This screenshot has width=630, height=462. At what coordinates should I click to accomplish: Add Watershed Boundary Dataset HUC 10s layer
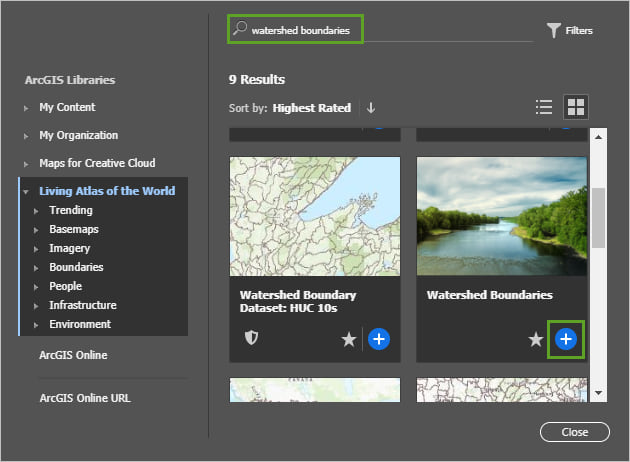click(379, 339)
